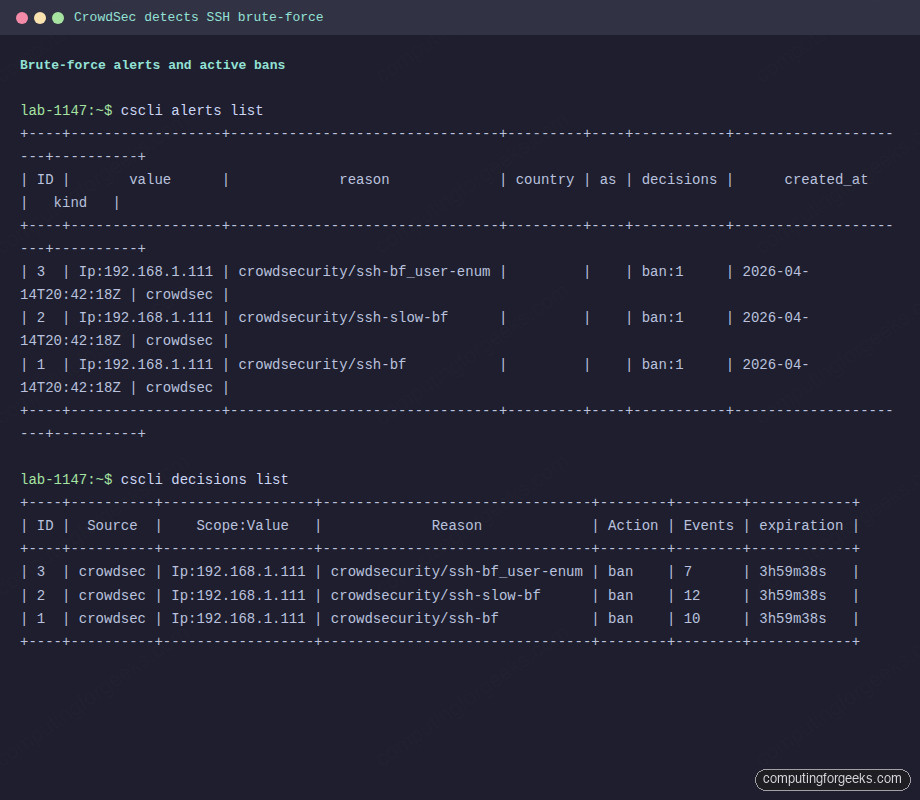This screenshot has height=800, width=920.
Task: Expand the ID column header in alerts table
Action: point(45,179)
